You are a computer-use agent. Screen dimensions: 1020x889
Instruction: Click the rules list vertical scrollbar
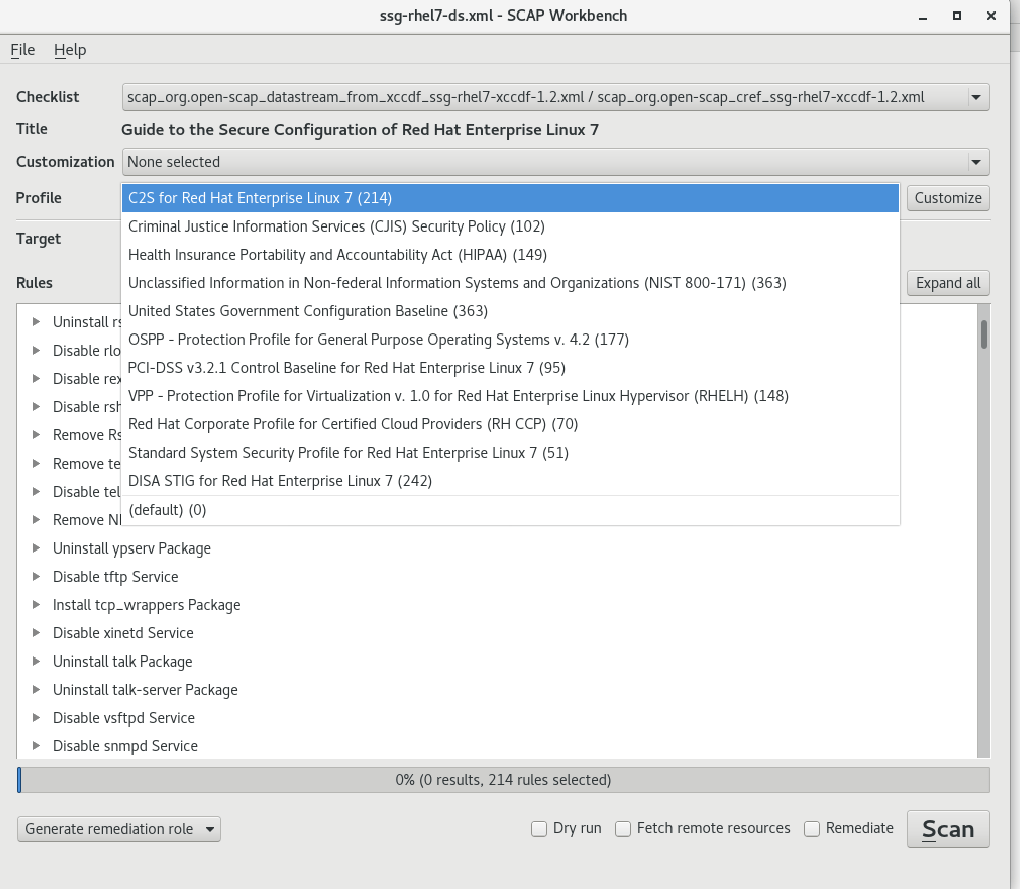point(984,530)
